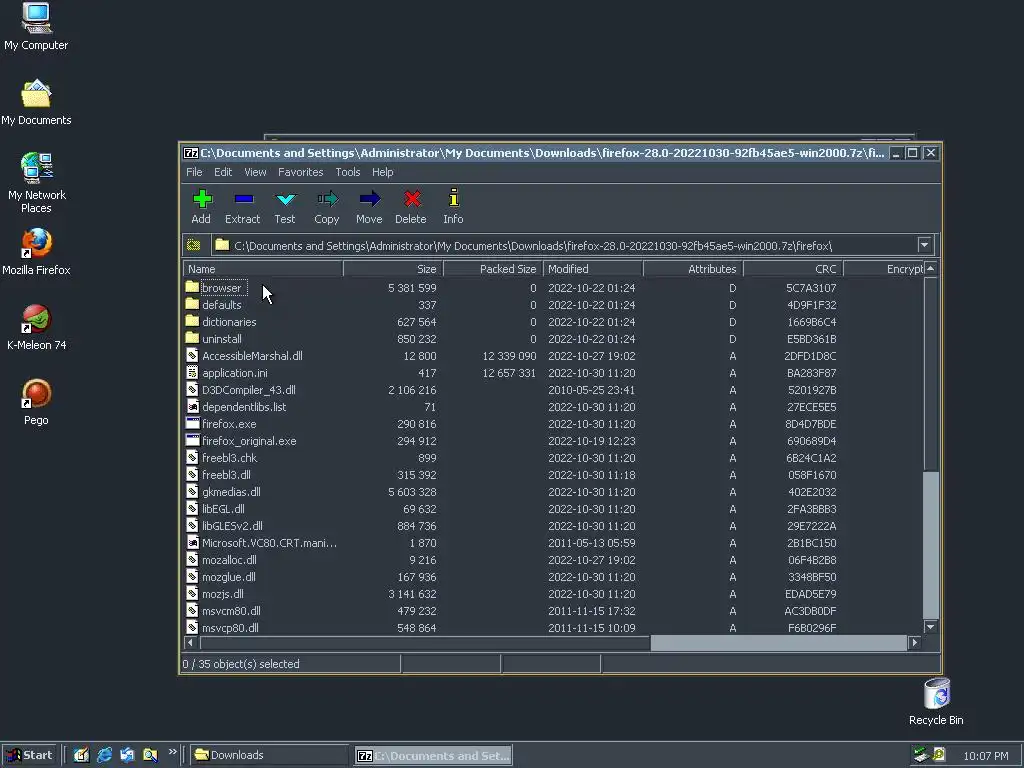
Task: Click the horizontal scrollbar left arrow
Action: 190,643
